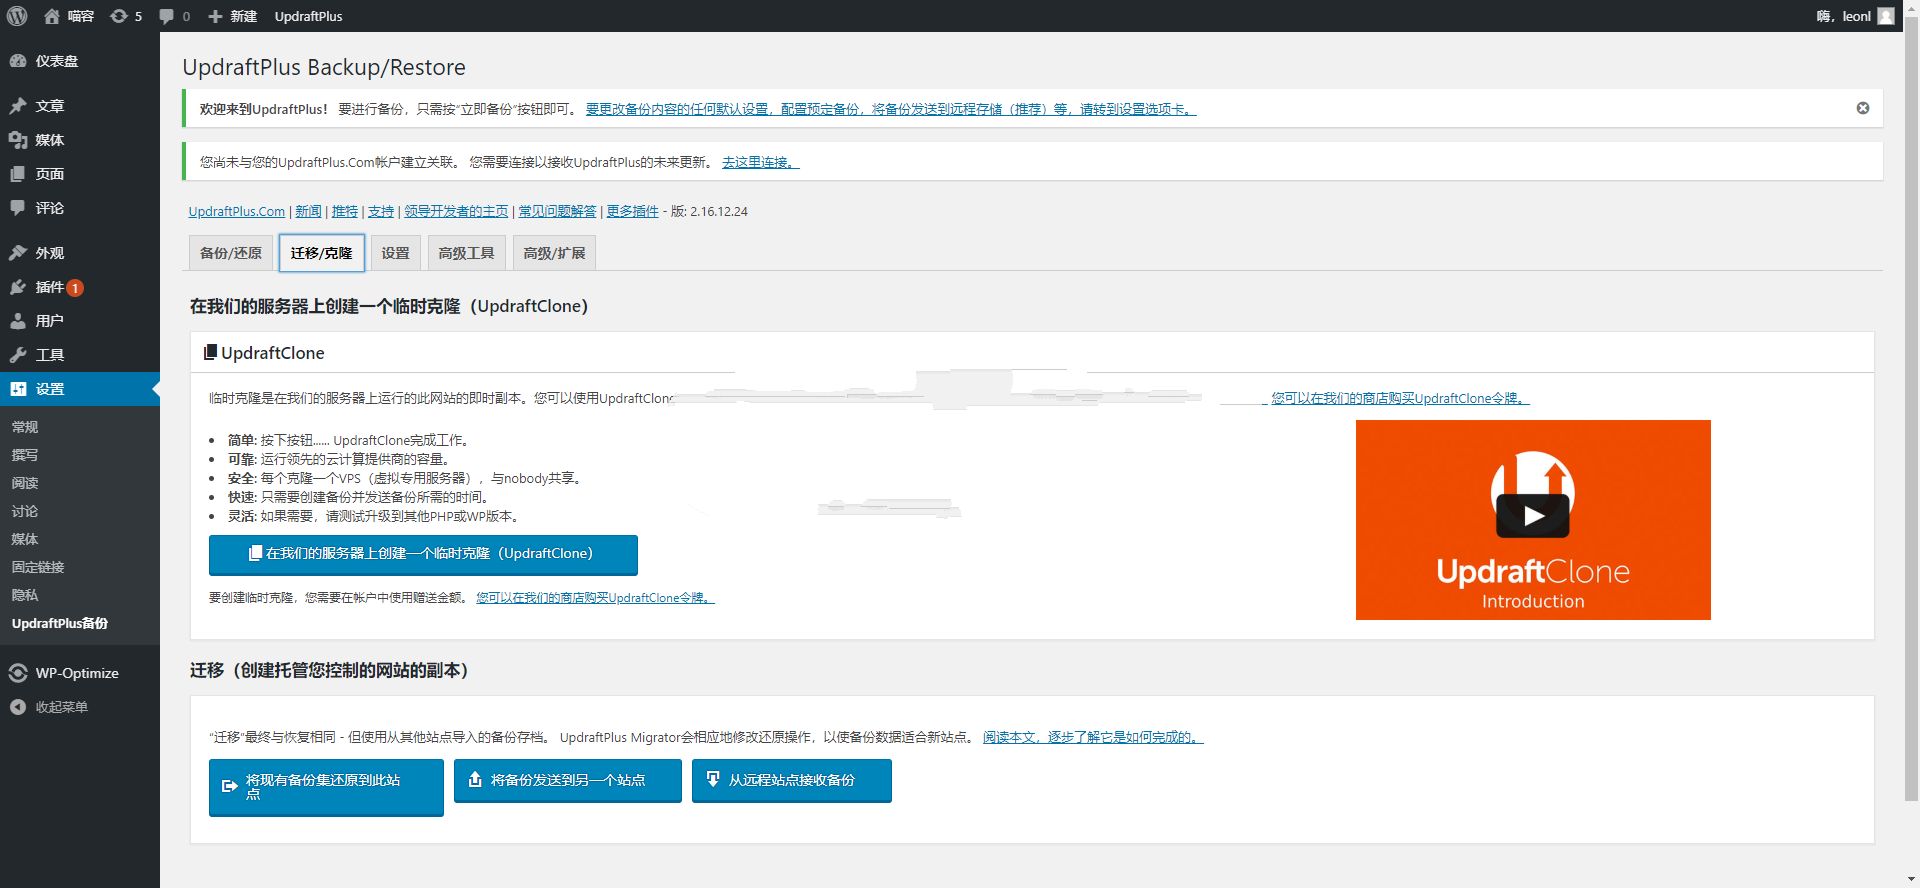The width and height of the screenshot is (1920, 888).
Task: Click 从远程站点接收备份 button
Action: tap(791, 780)
